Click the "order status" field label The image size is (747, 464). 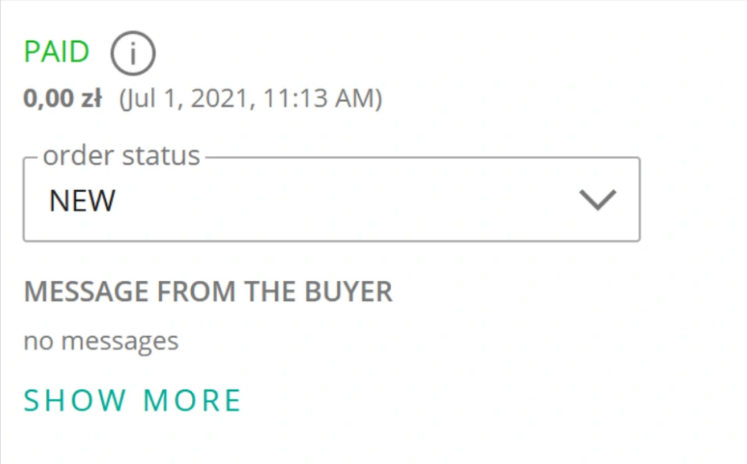121,157
